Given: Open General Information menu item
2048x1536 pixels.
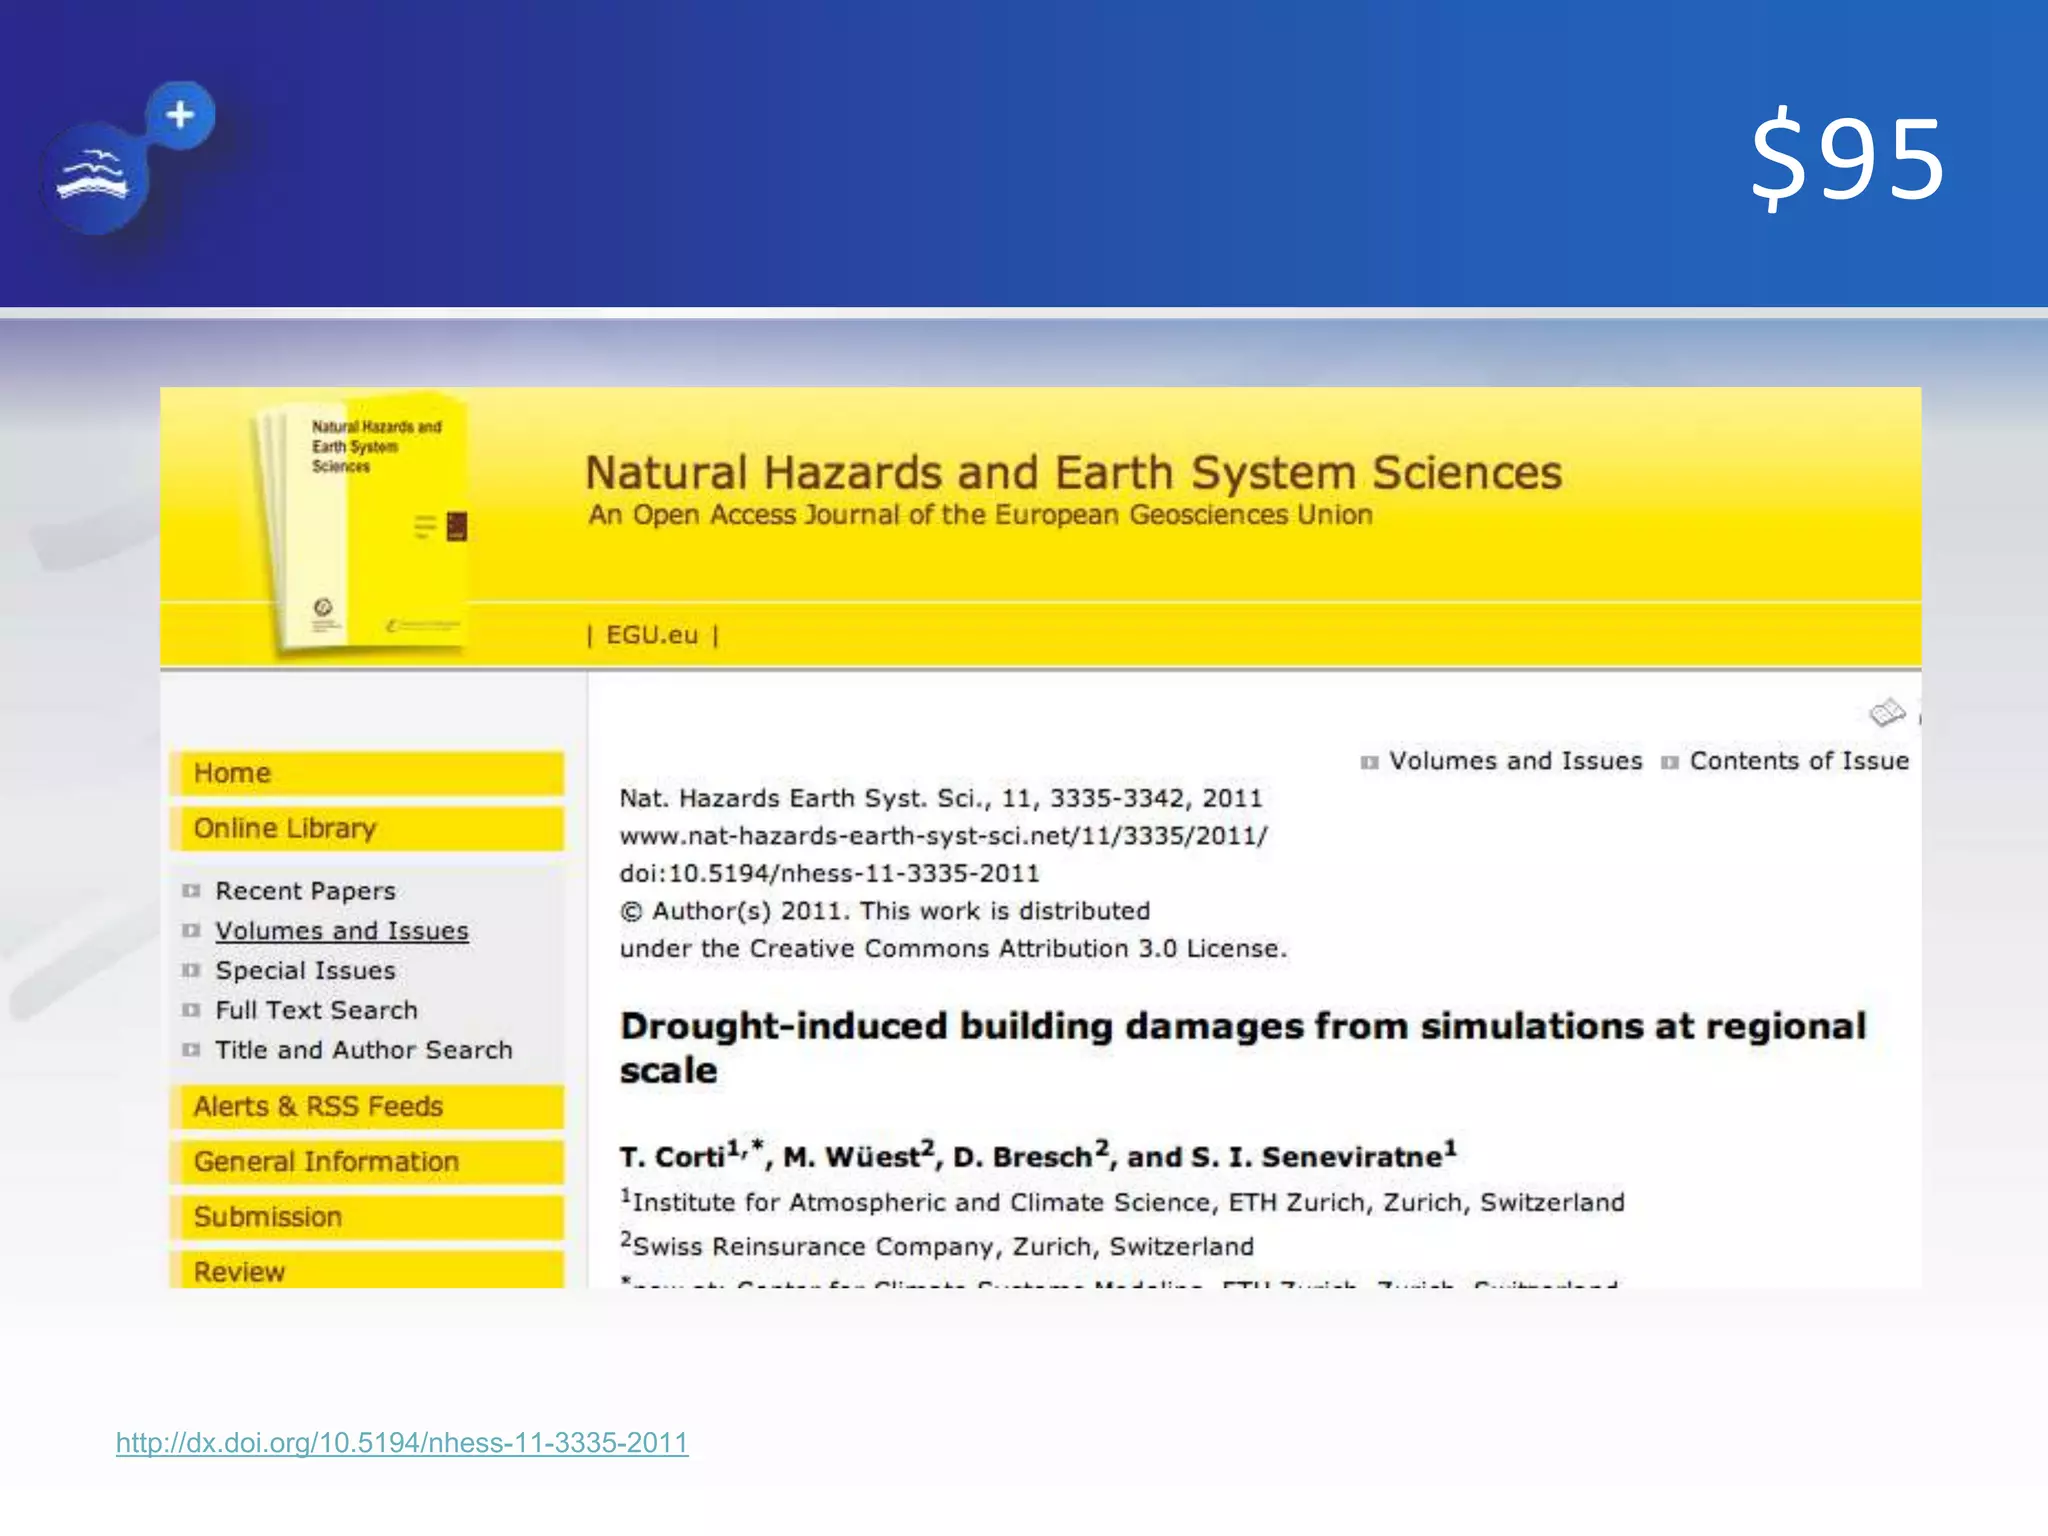Looking at the screenshot, I should pos(367,1161).
